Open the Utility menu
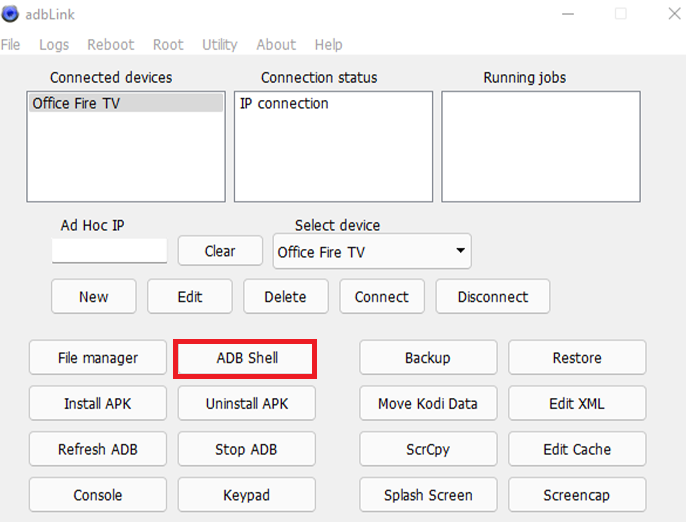 point(220,45)
